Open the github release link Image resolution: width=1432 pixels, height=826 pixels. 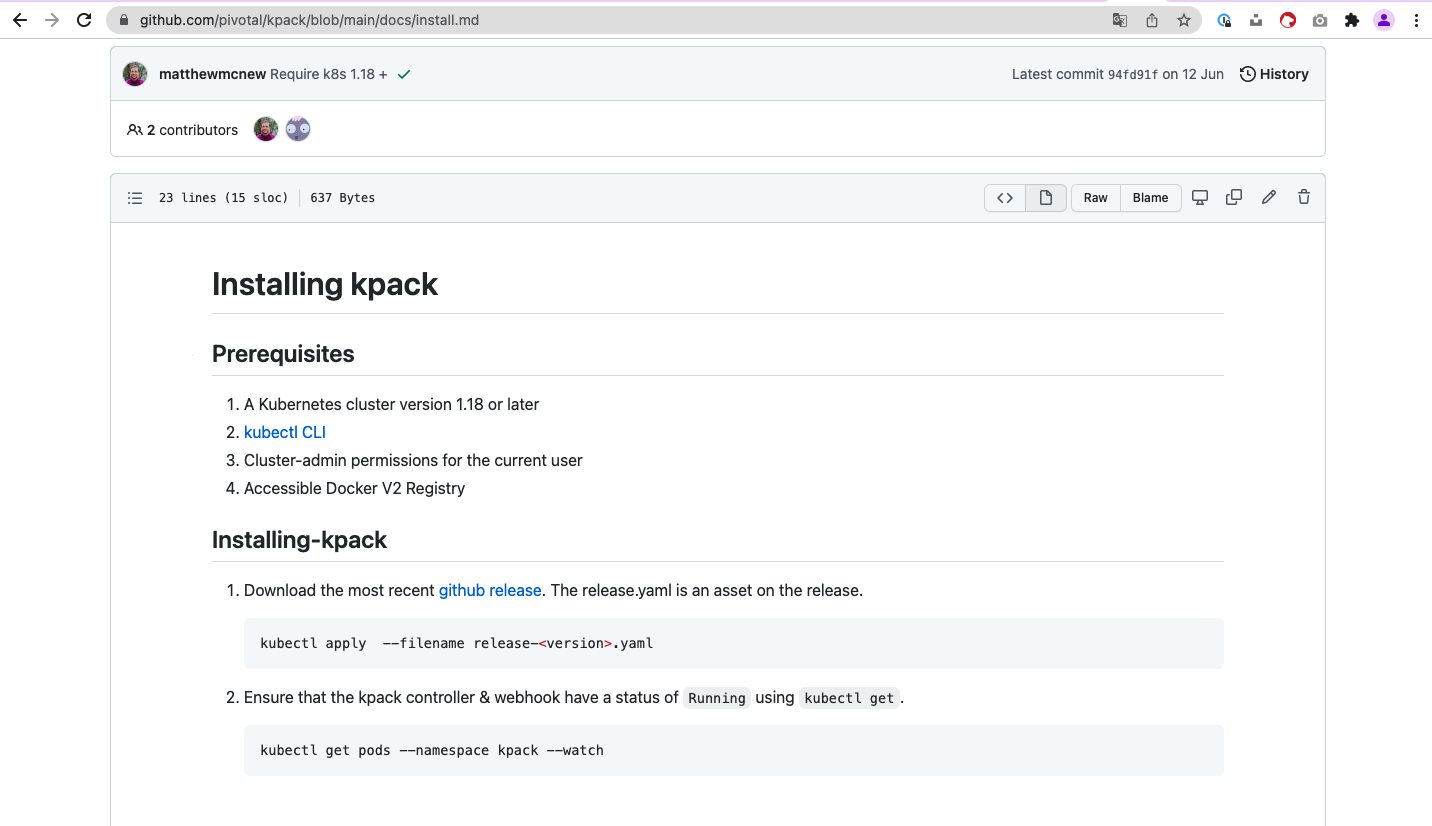pyautogui.click(x=490, y=590)
